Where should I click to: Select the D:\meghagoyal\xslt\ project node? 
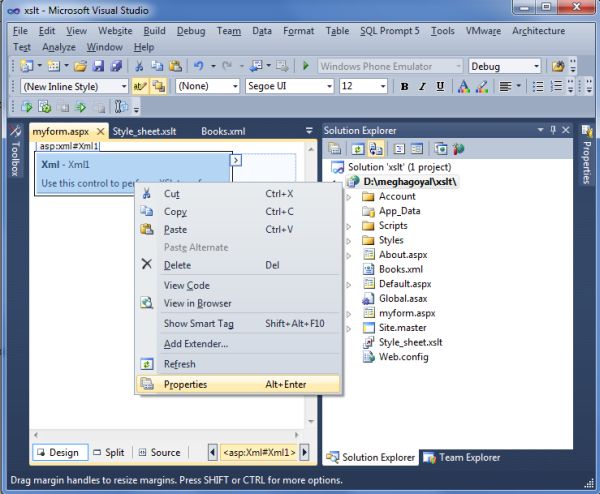coord(409,181)
